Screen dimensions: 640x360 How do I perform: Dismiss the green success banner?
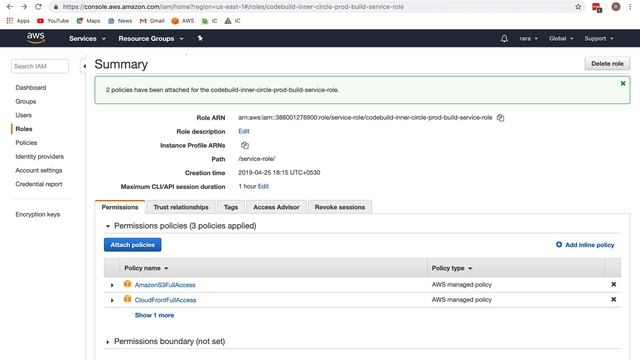(x=623, y=83)
